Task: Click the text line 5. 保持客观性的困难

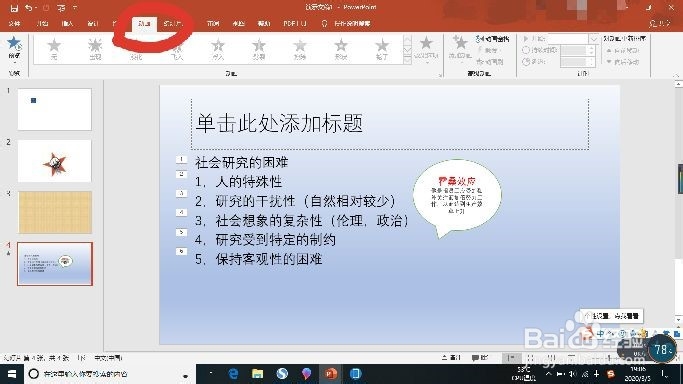Action: [258, 259]
